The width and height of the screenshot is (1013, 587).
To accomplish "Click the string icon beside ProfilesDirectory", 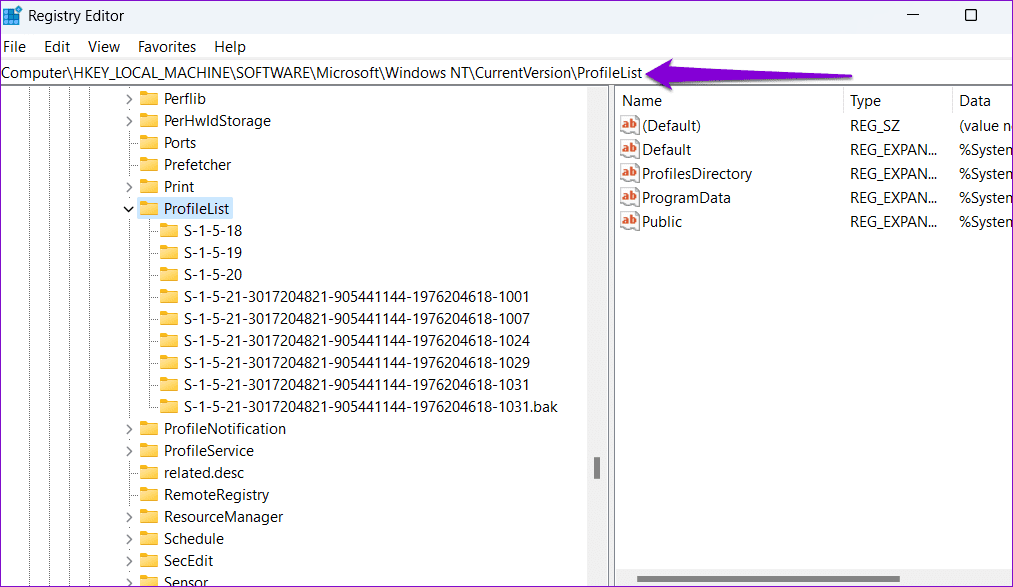I will tap(629, 172).
